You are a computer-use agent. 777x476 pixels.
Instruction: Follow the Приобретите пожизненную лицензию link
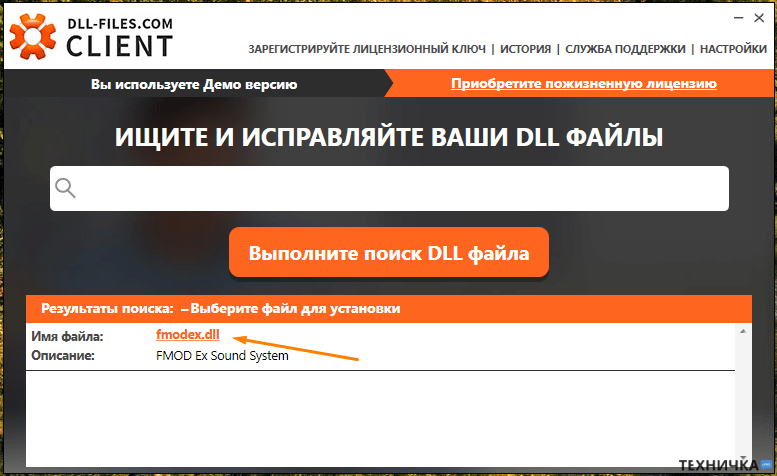tap(584, 84)
